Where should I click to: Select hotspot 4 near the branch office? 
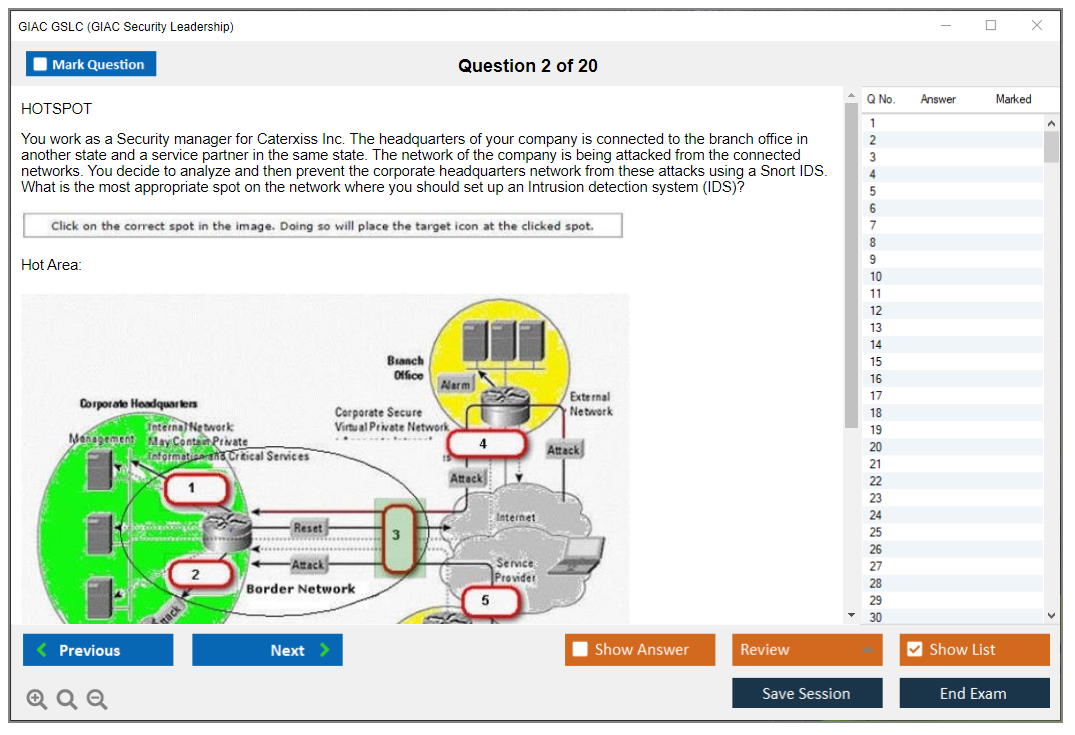pyautogui.click(x=484, y=444)
